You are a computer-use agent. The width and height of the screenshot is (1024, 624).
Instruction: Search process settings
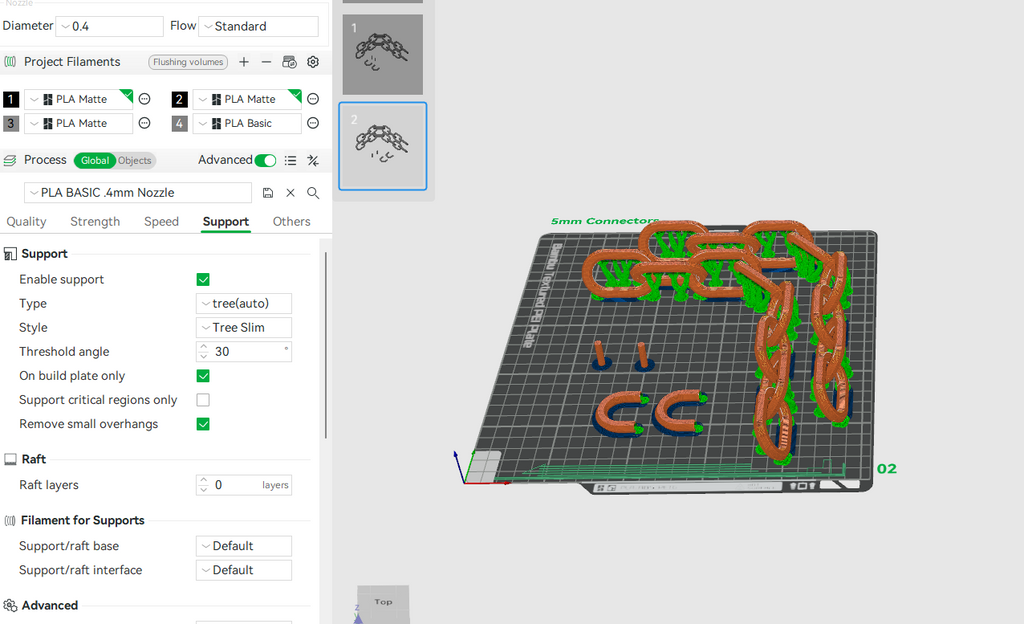click(x=313, y=193)
